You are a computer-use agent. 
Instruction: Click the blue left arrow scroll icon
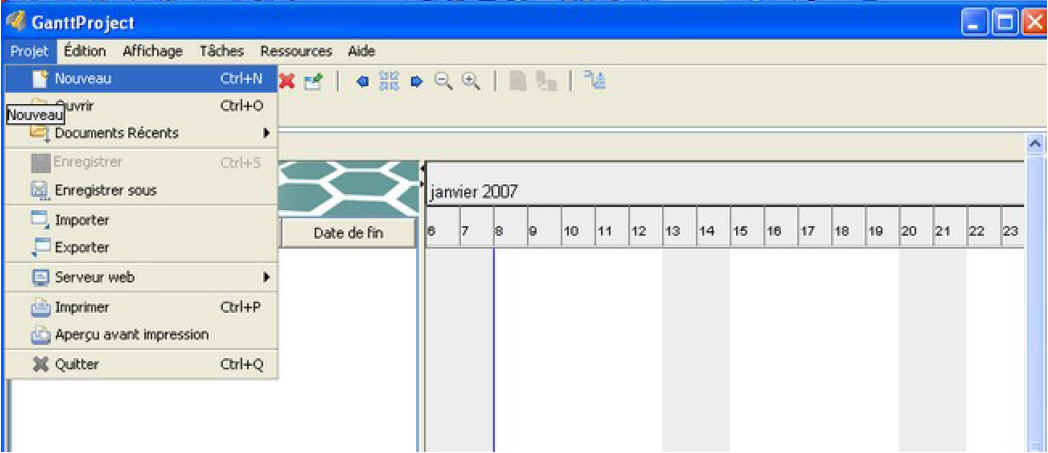[362, 82]
